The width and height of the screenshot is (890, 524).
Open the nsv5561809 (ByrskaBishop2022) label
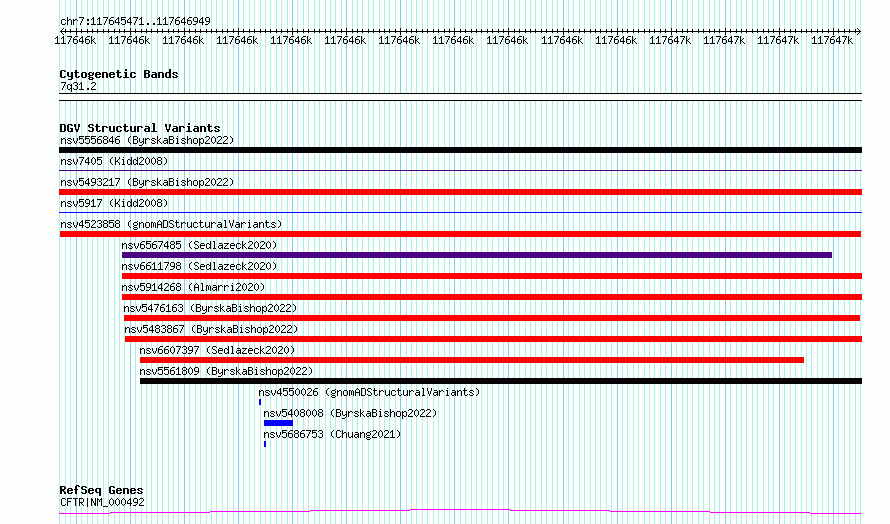(x=226, y=371)
